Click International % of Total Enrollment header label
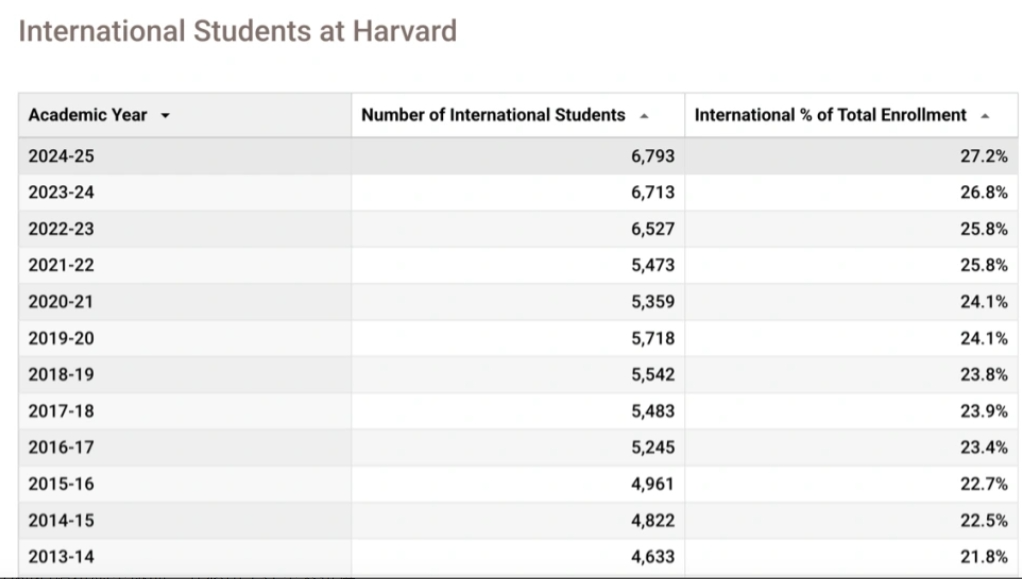Image resolution: width=1022 pixels, height=579 pixels. click(830, 115)
